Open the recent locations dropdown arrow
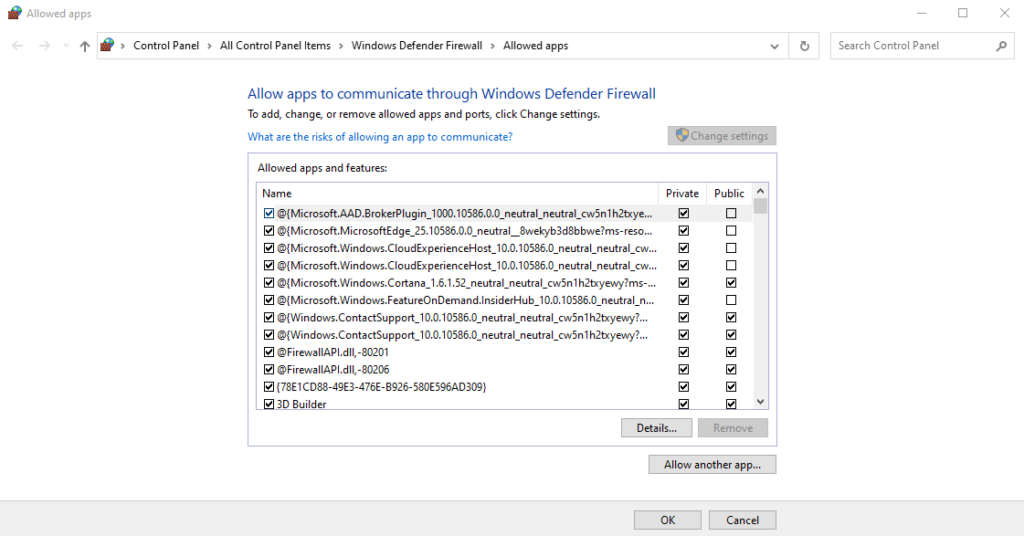This screenshot has height=536, width=1024. point(66,46)
